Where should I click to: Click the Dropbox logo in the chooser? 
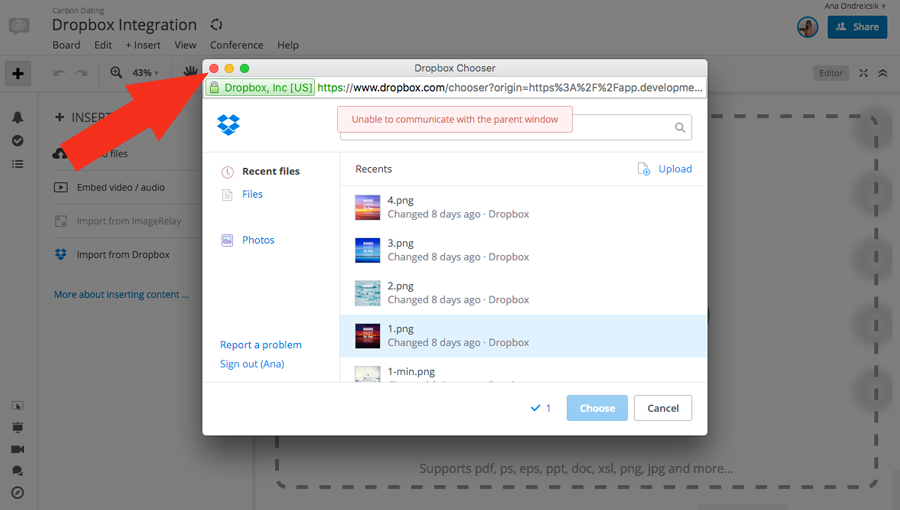pyautogui.click(x=228, y=124)
